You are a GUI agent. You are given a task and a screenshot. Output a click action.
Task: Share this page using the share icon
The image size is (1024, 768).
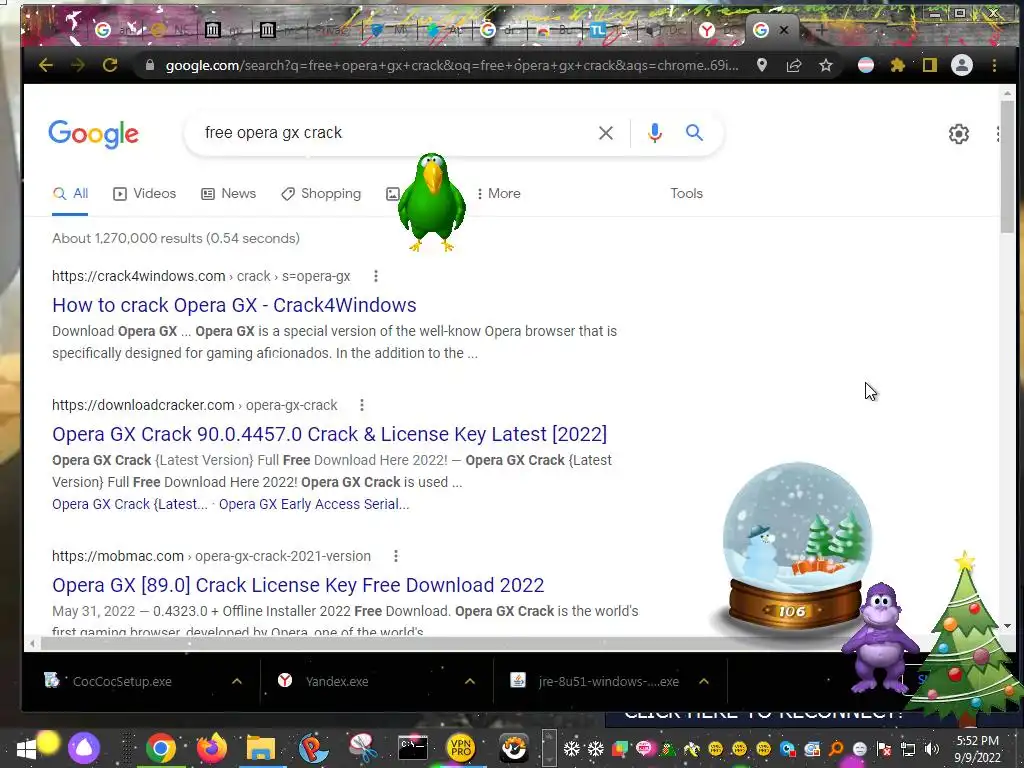(x=793, y=65)
